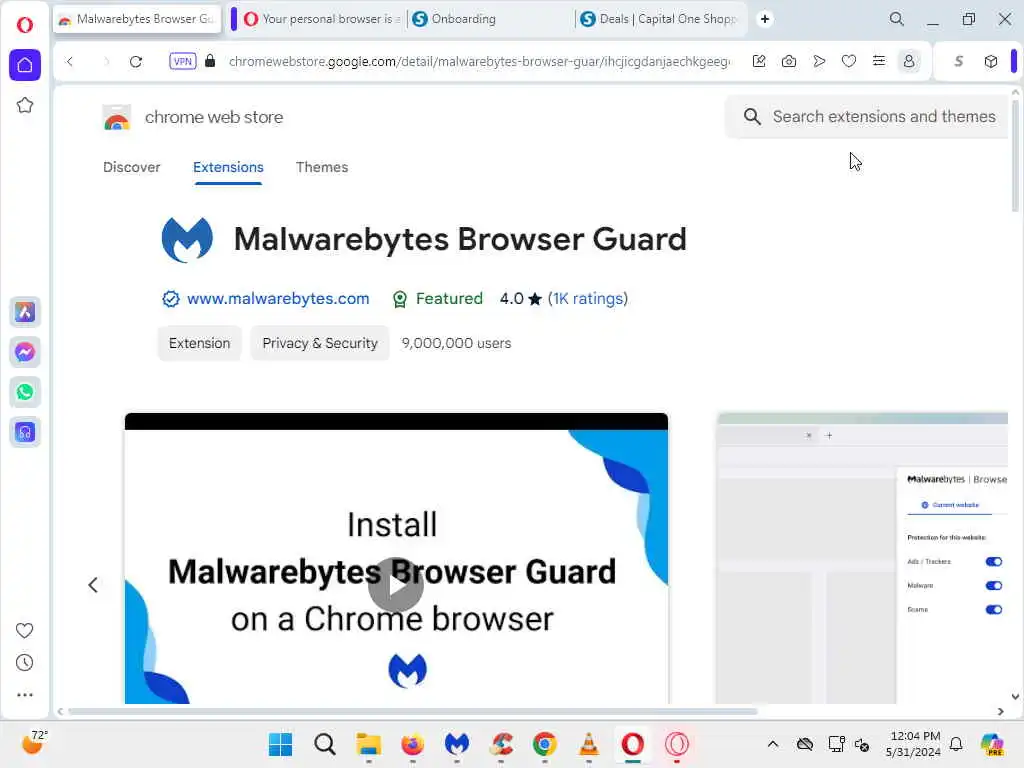Open a new tab with plus button
The height and width of the screenshot is (768, 1024).
pyautogui.click(x=765, y=19)
